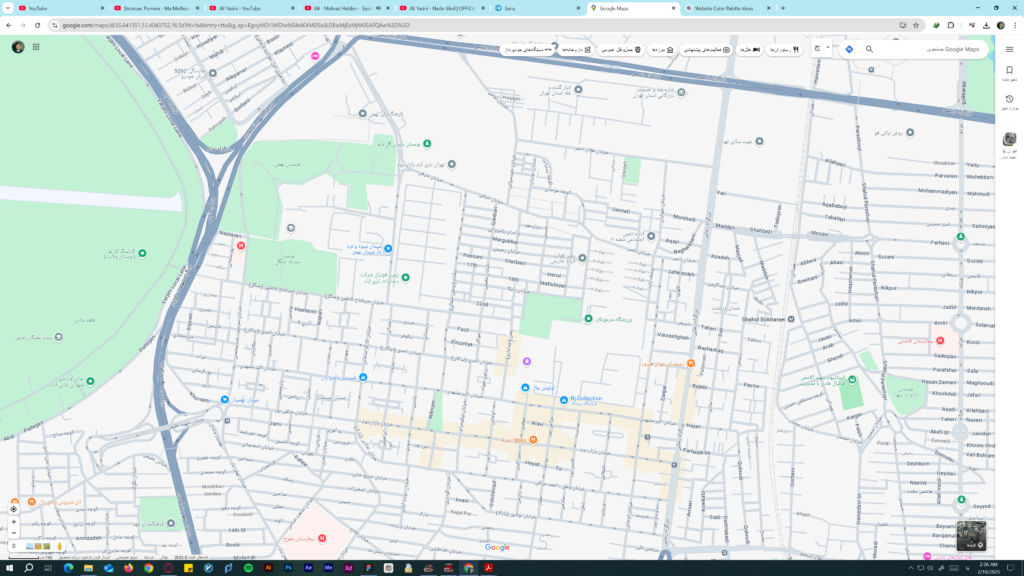
Task: Expand the dropdown arrow beside the search box
Action: pyautogui.click(x=828, y=47)
